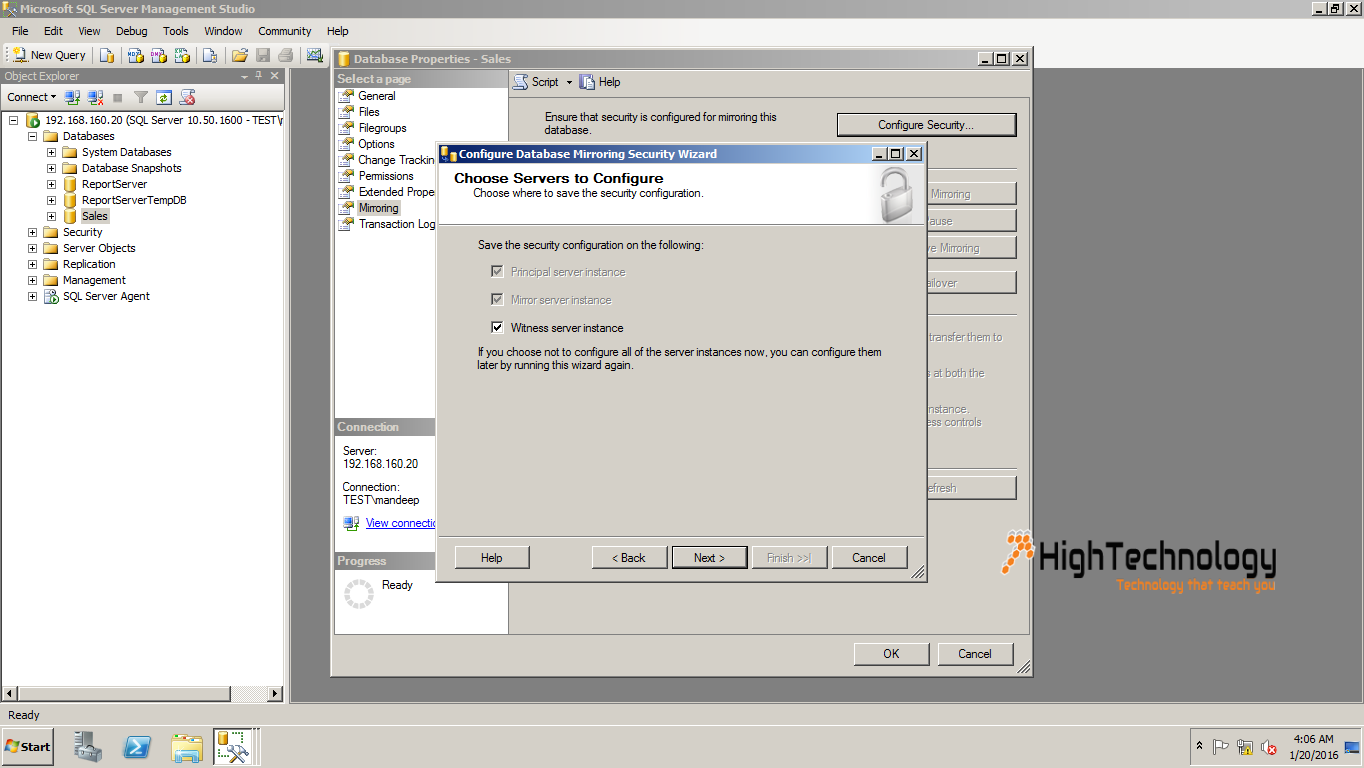Open Windows PowerShell from taskbar

(x=138, y=746)
